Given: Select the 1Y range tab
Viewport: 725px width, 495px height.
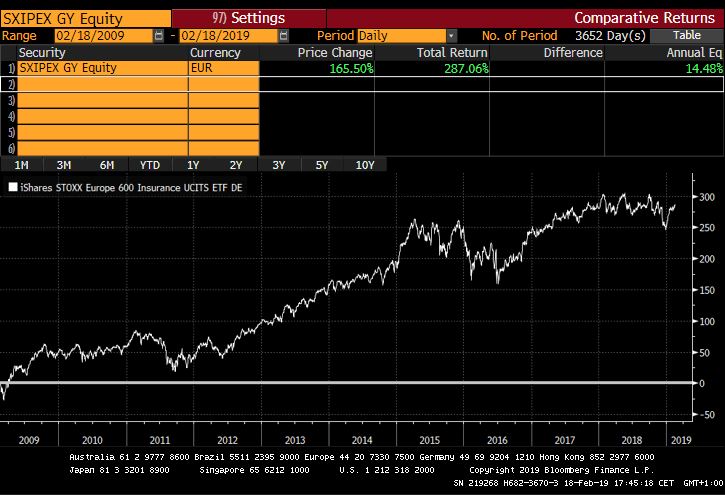Looking at the screenshot, I should [x=193, y=165].
